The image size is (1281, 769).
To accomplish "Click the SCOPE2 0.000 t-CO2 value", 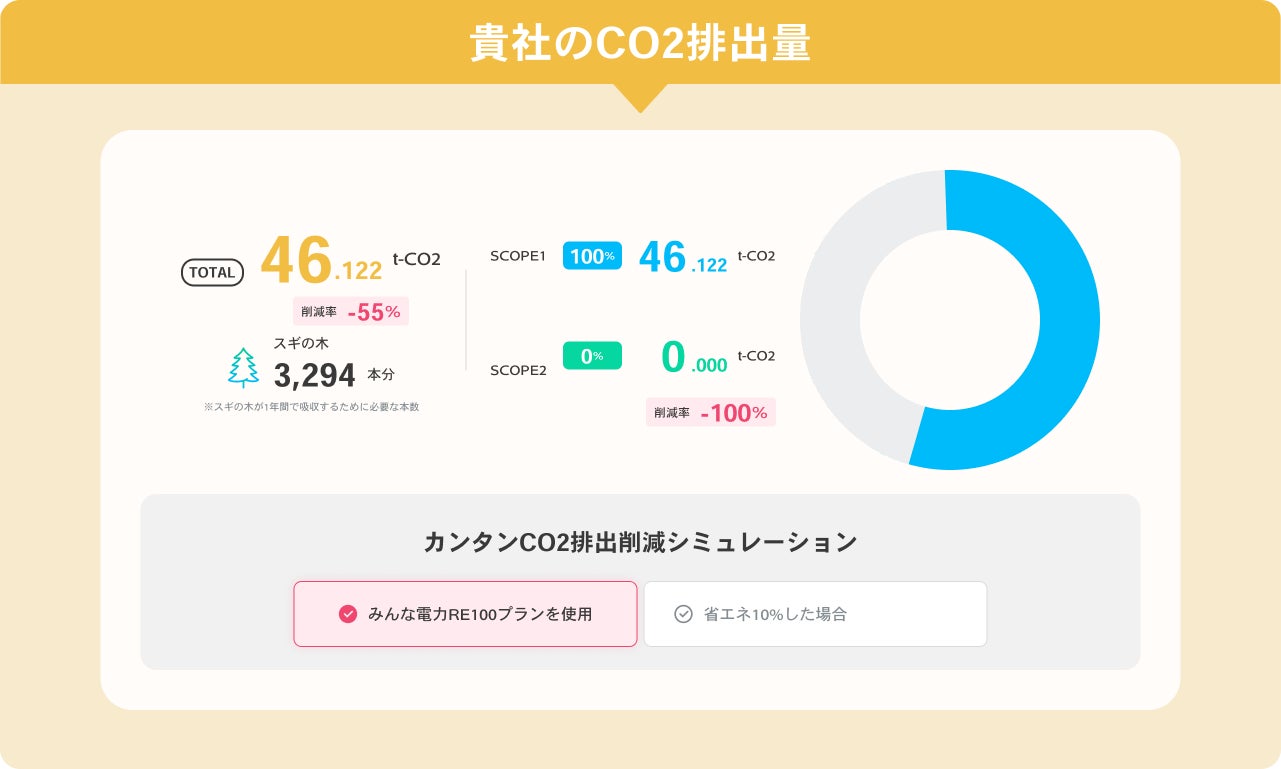I will point(695,358).
